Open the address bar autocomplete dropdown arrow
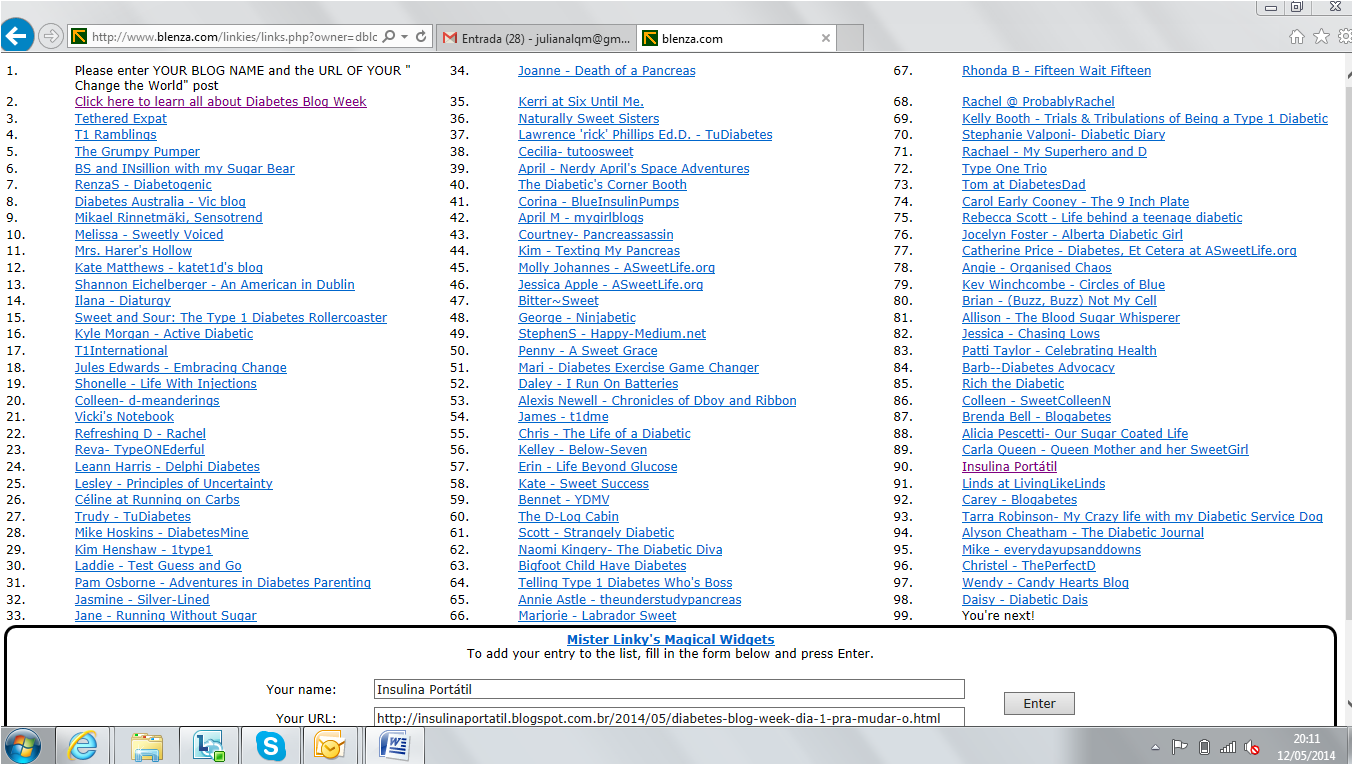 click(x=404, y=37)
